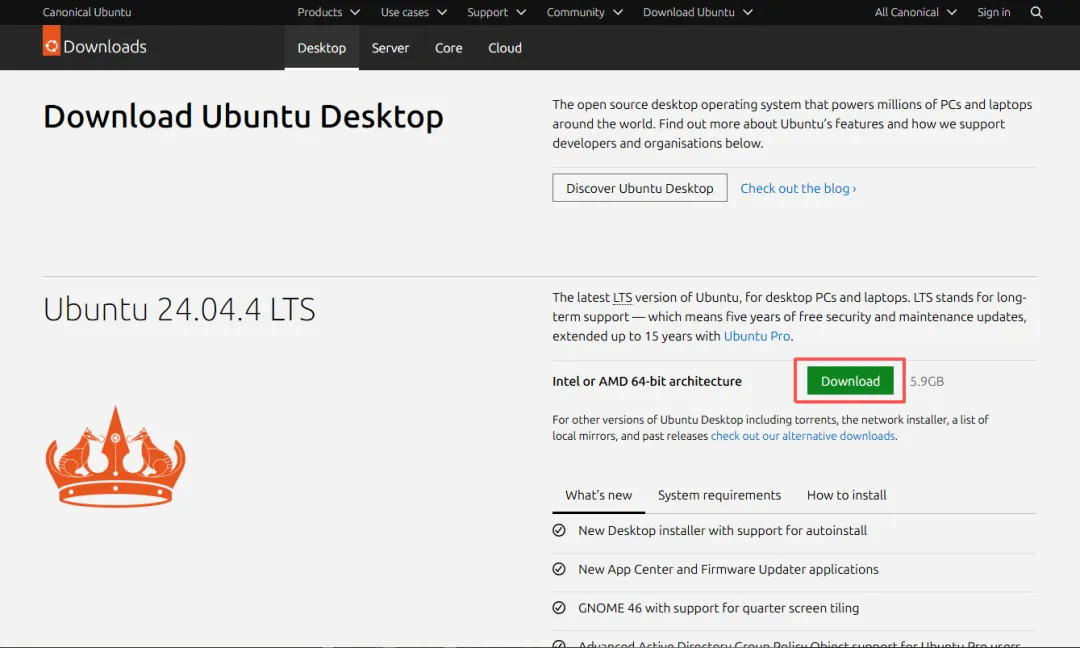Screen dimensions: 1080x648
Task: Expand the Products dropdown menu
Action: (x=329, y=12)
